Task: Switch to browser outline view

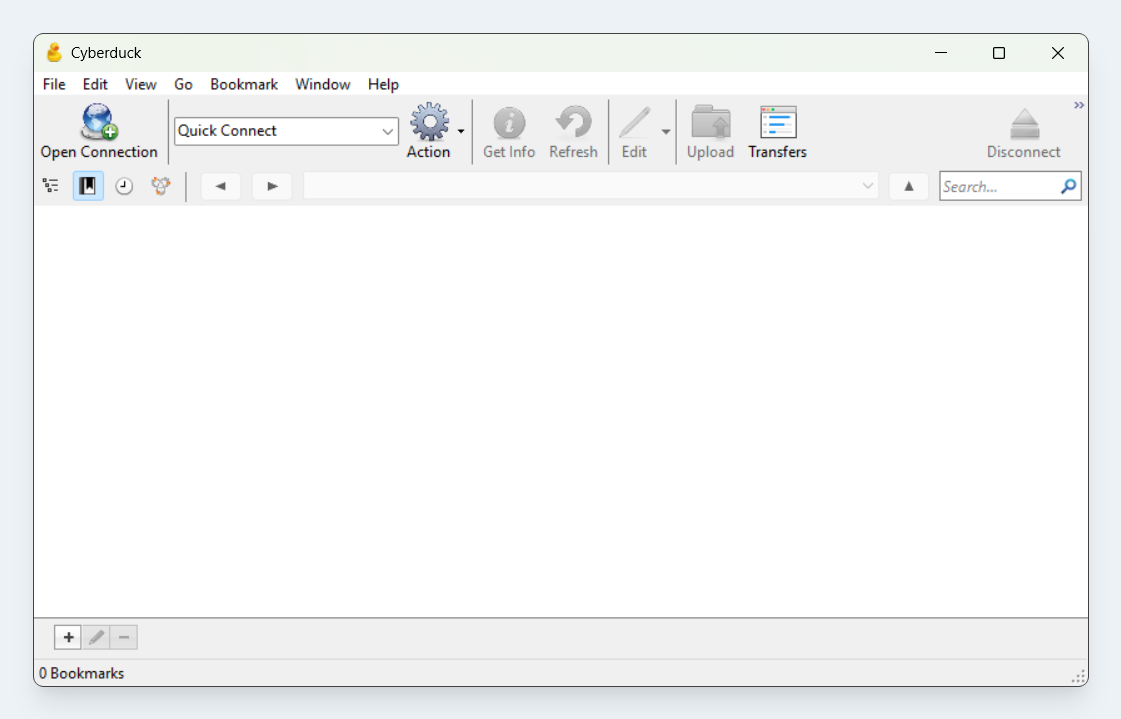Action: point(51,186)
